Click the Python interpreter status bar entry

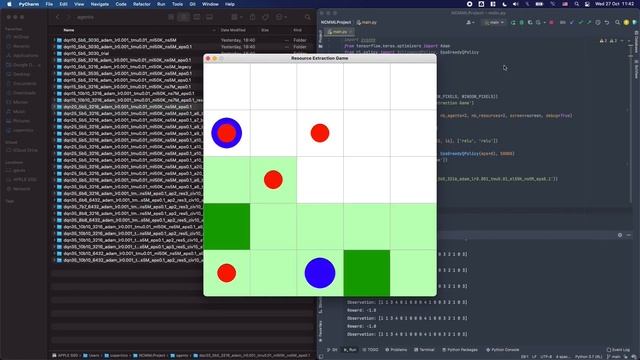point(588,357)
